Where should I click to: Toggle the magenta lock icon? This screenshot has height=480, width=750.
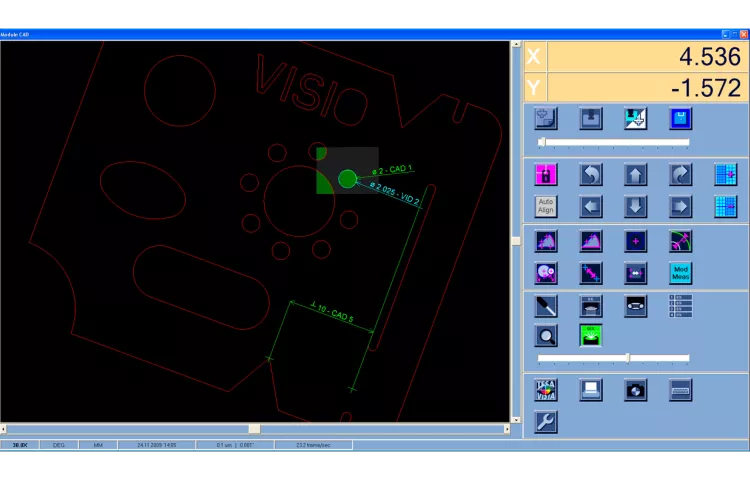[x=546, y=175]
